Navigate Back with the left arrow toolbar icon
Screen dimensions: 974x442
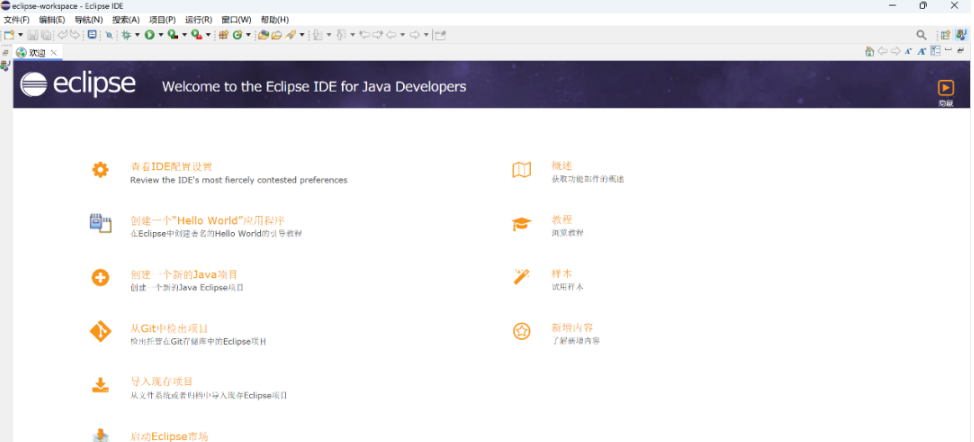391,35
